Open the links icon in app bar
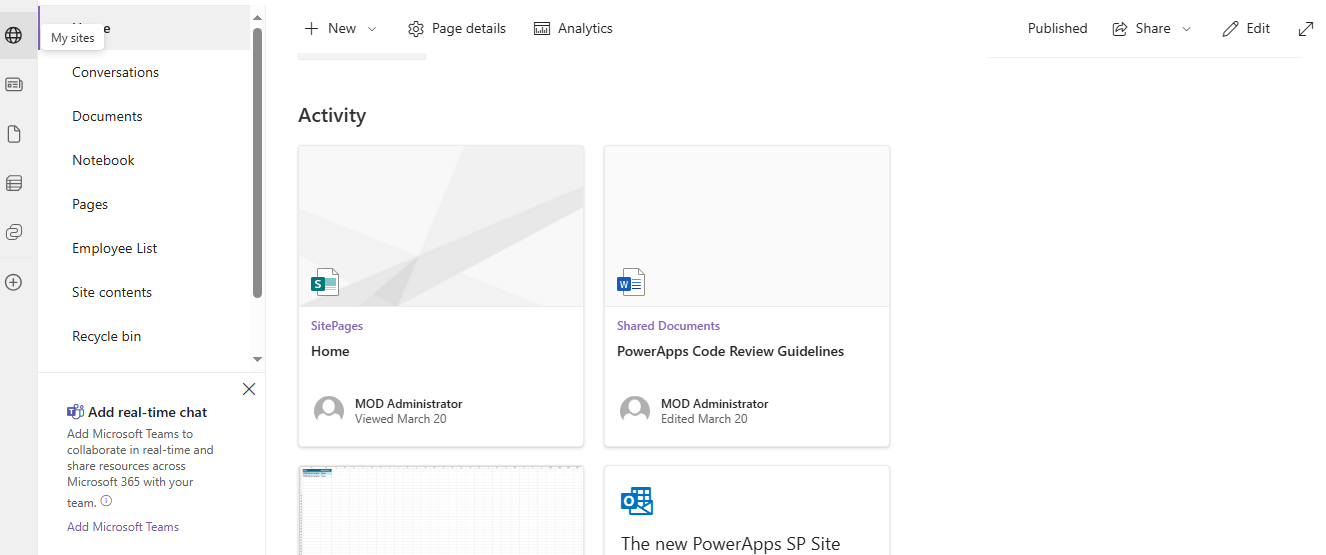The width and height of the screenshot is (1326, 555). 13,232
